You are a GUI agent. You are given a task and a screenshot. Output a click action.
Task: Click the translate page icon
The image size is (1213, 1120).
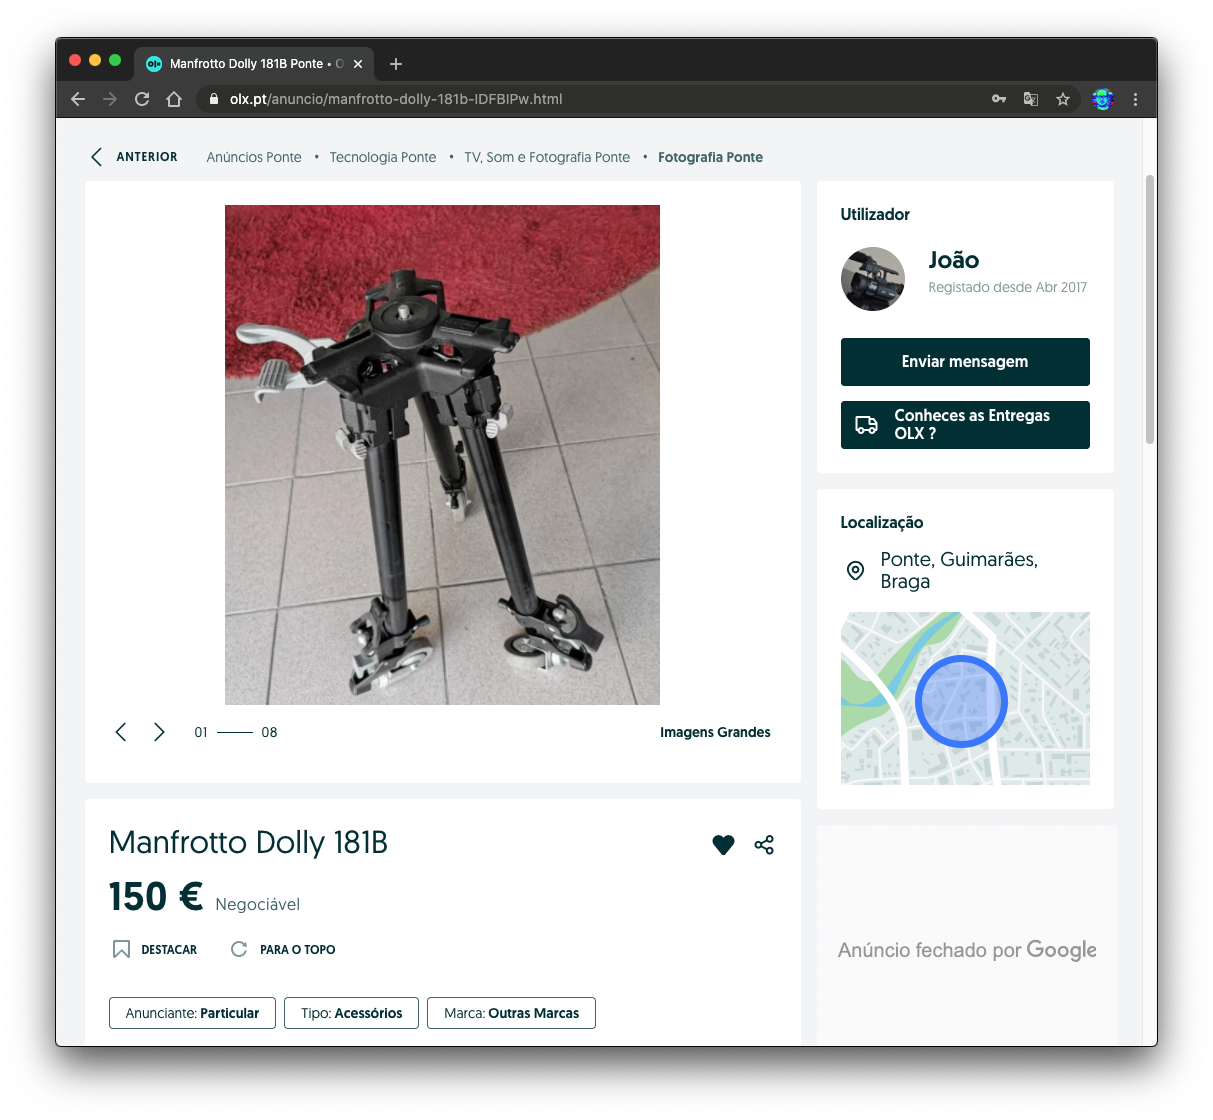pos(1031,99)
